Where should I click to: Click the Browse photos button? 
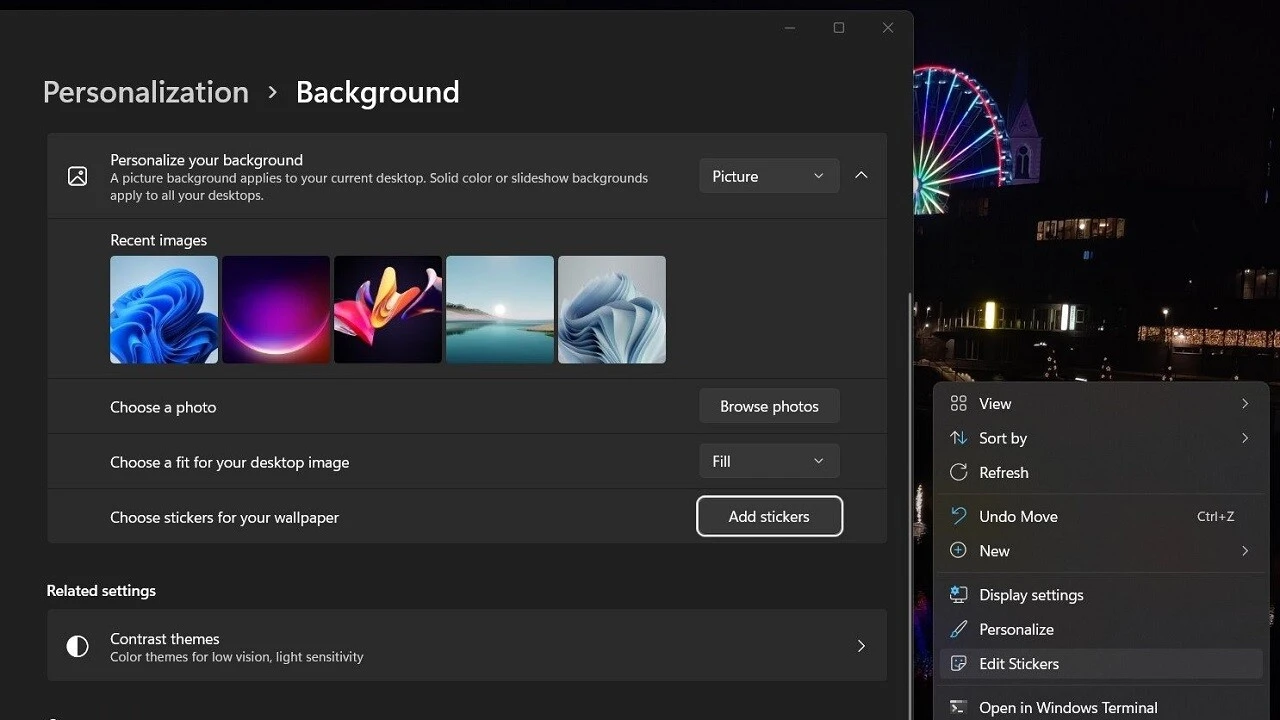(769, 406)
